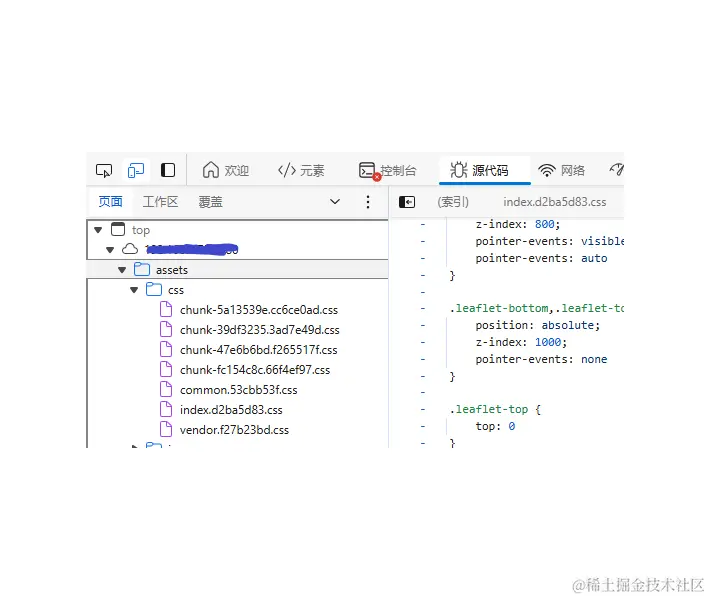The image size is (710, 599).
Task: Switch to the 元素 elements tab
Action: tap(301, 170)
